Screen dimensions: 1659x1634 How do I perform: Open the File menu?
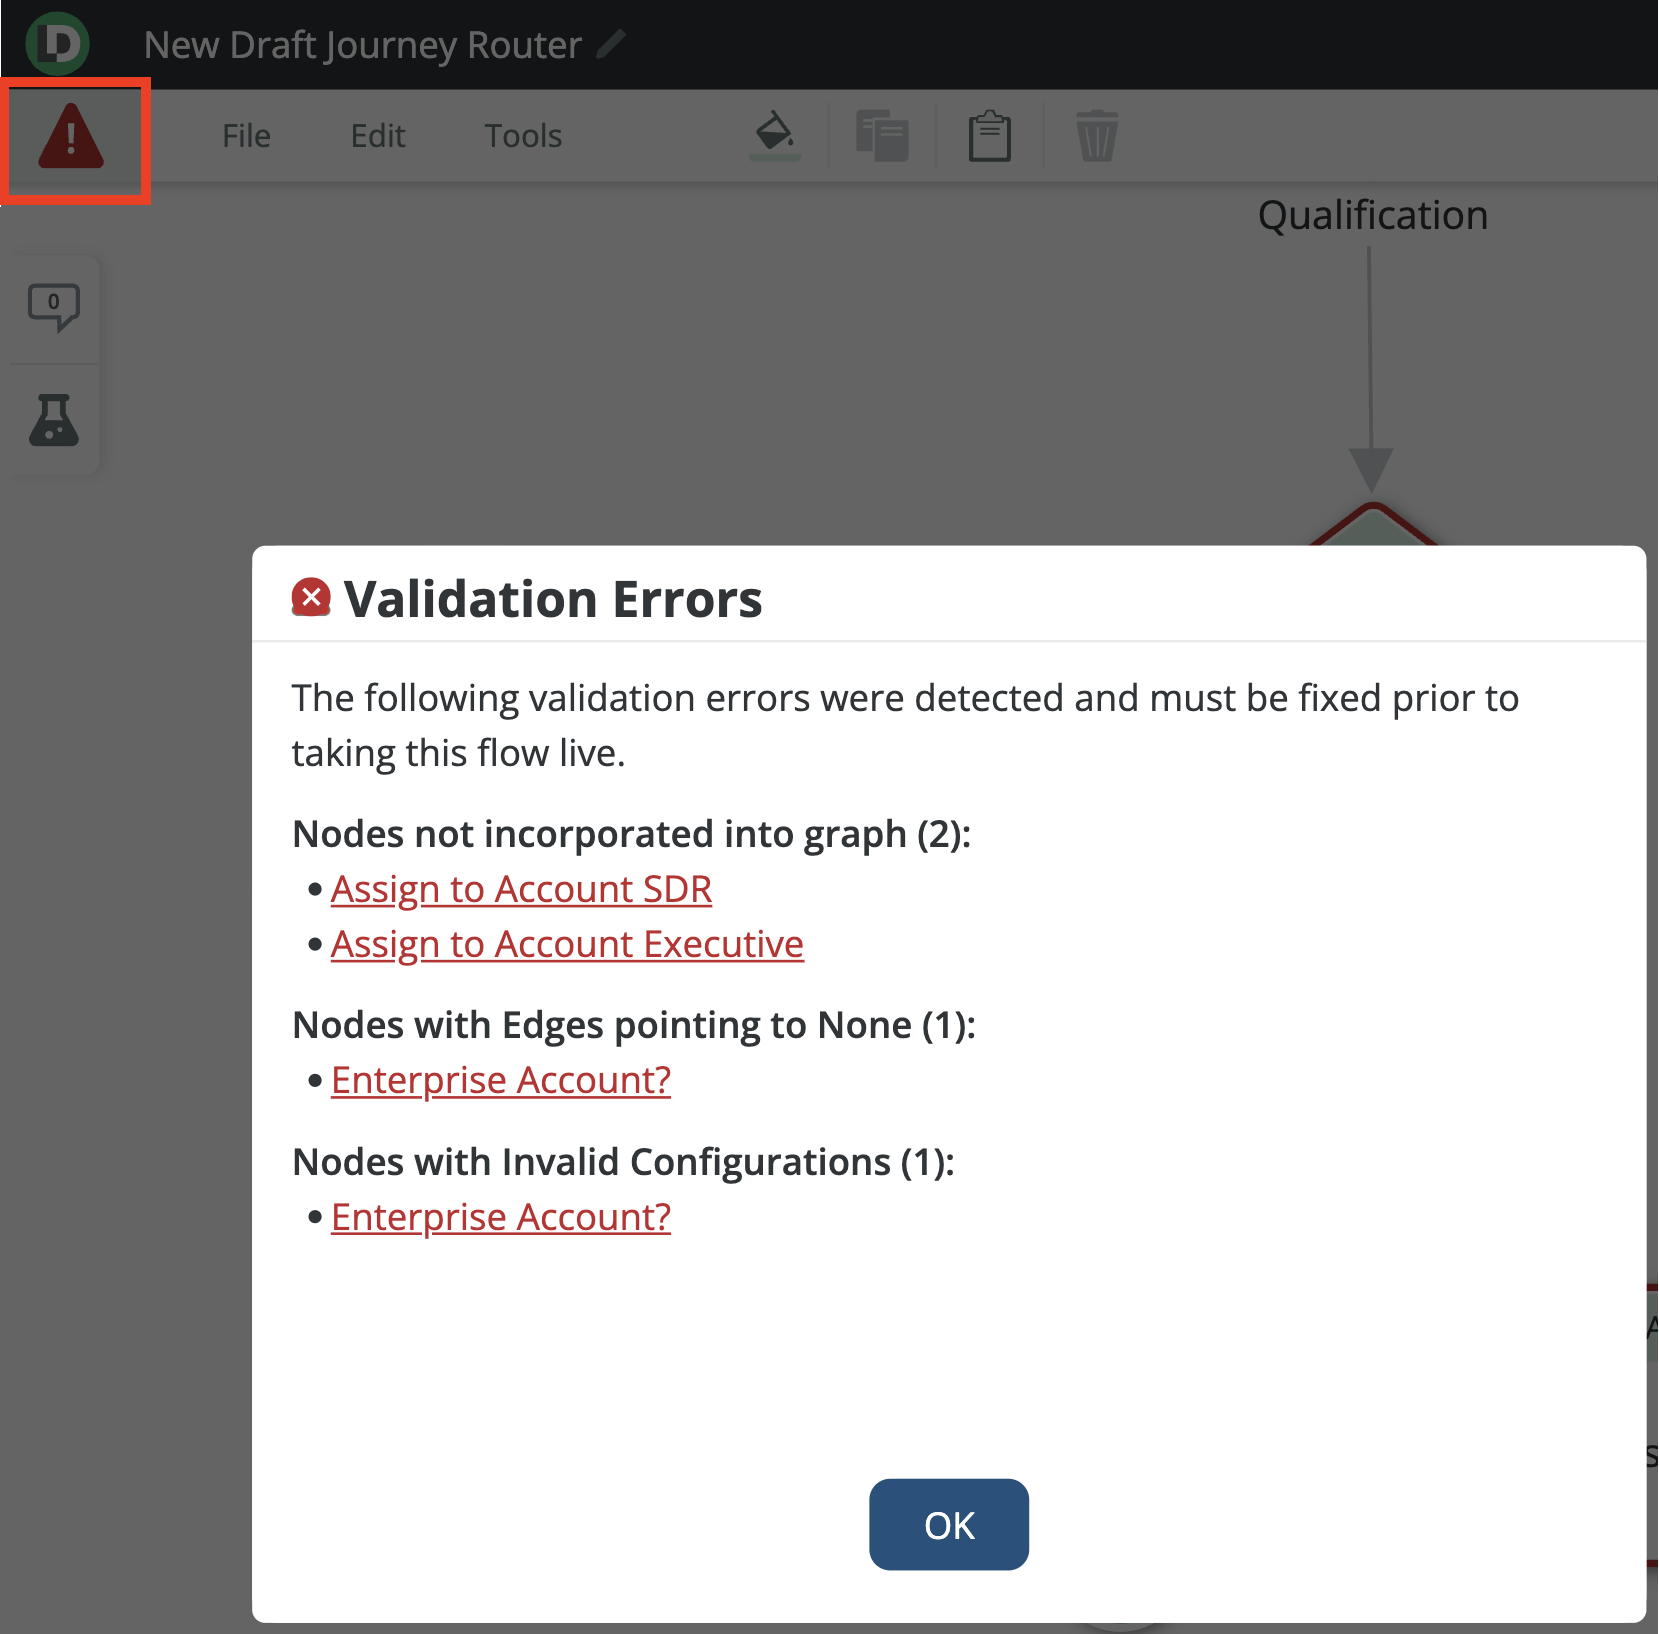coord(246,136)
